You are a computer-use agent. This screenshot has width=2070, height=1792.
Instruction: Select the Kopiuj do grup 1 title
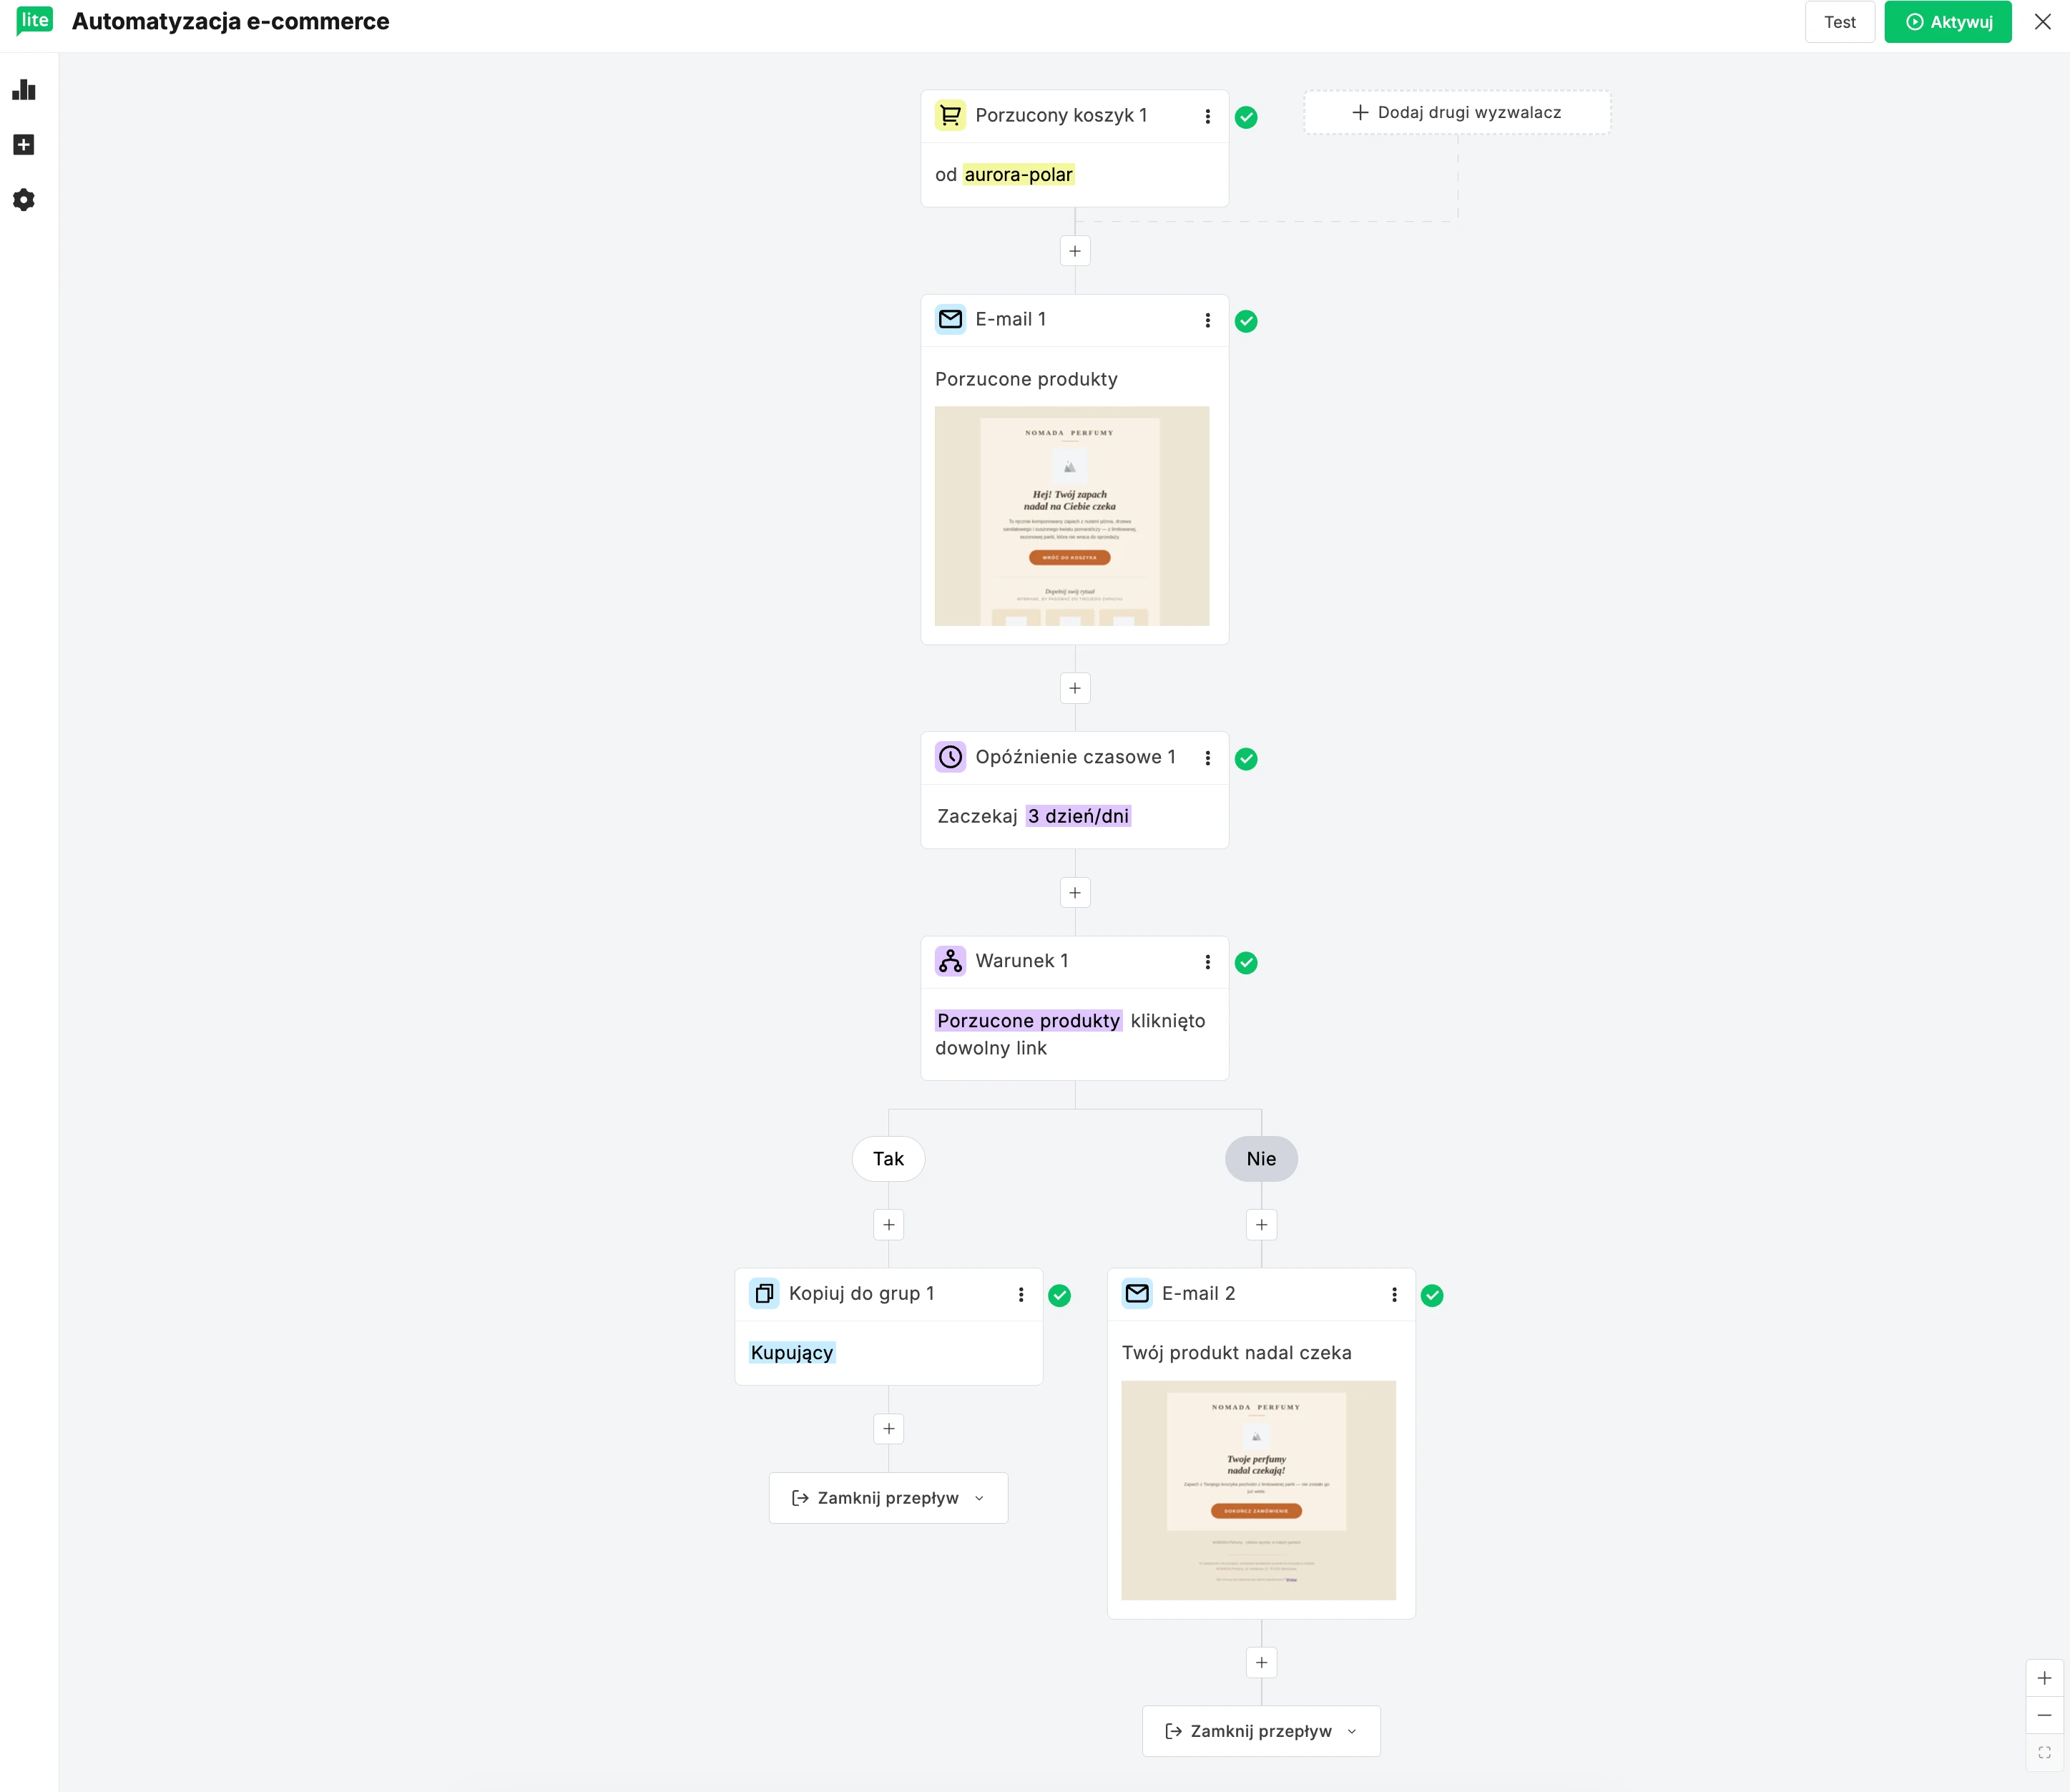[861, 1294]
